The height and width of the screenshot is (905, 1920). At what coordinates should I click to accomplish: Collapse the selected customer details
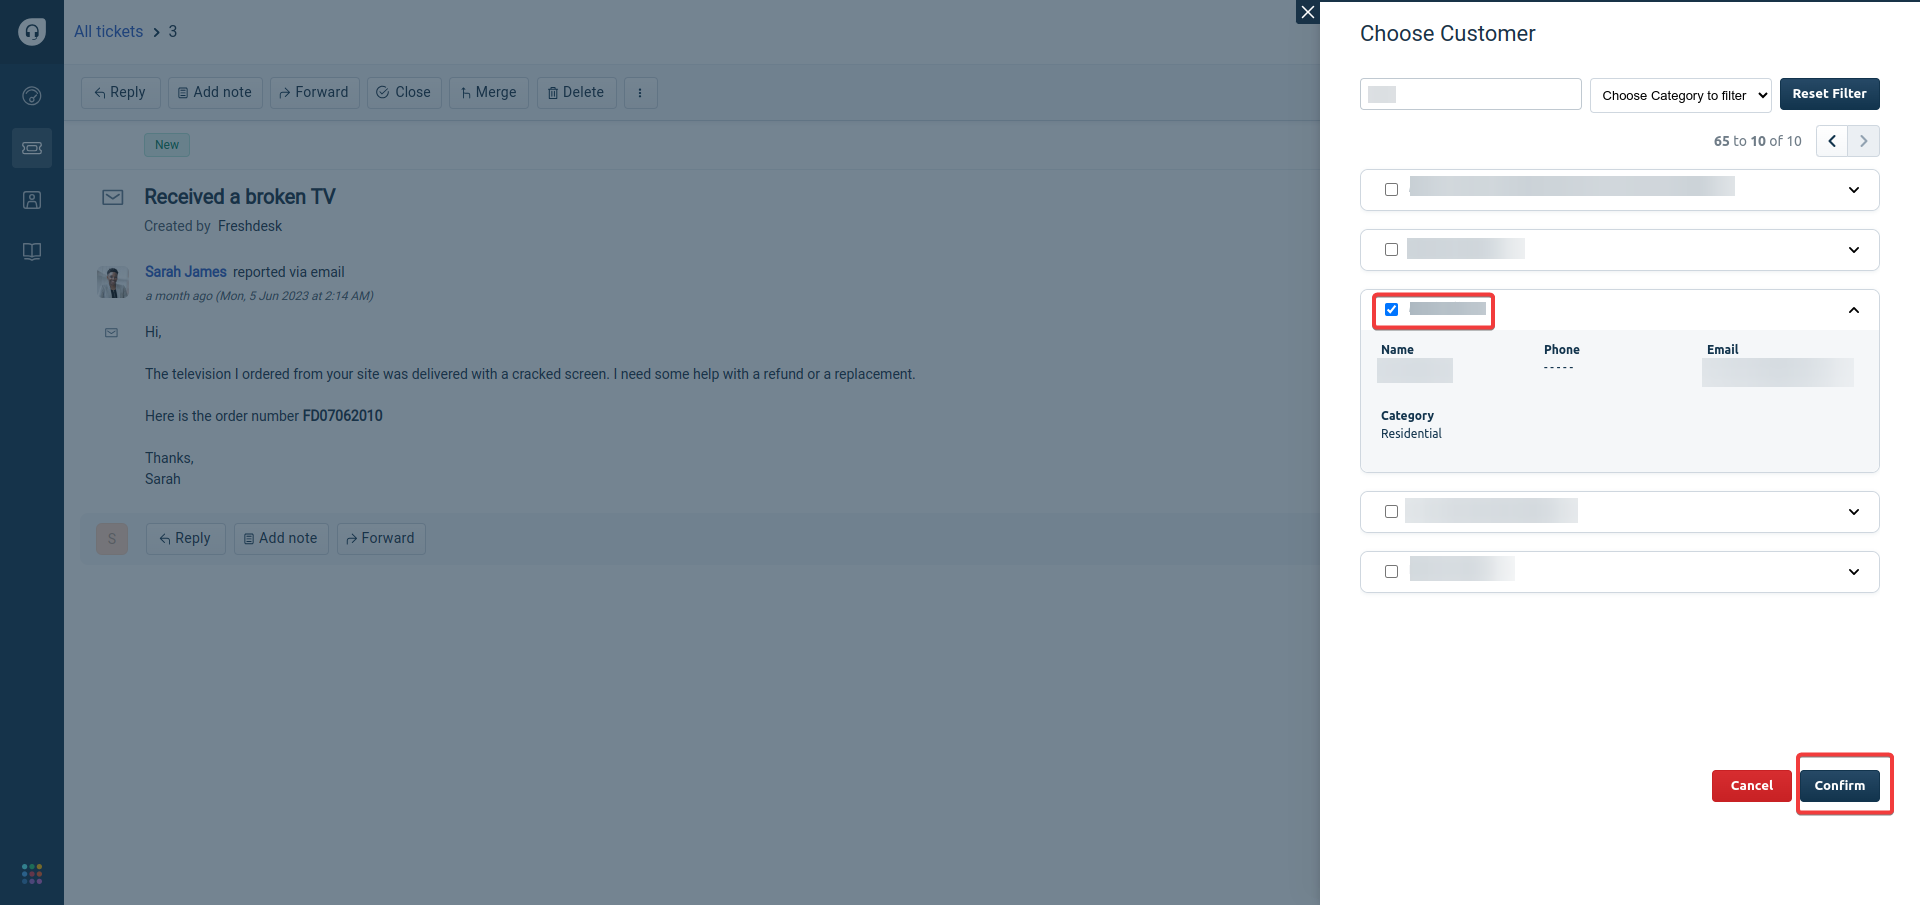[x=1854, y=310]
